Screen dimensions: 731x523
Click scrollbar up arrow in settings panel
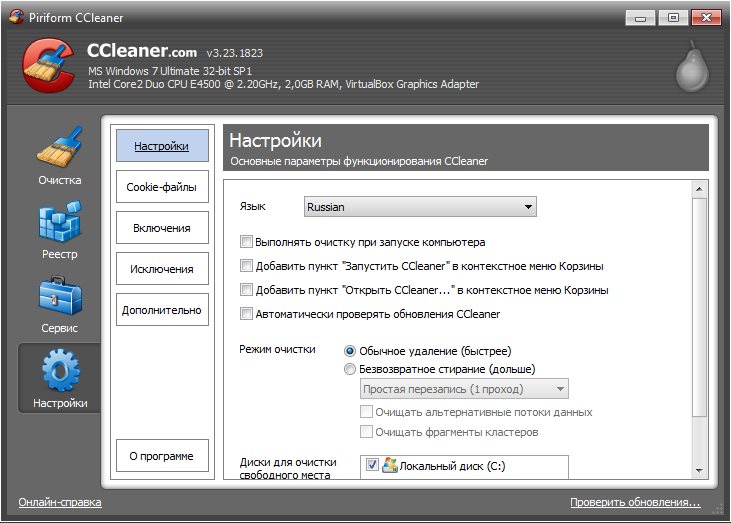(699, 189)
